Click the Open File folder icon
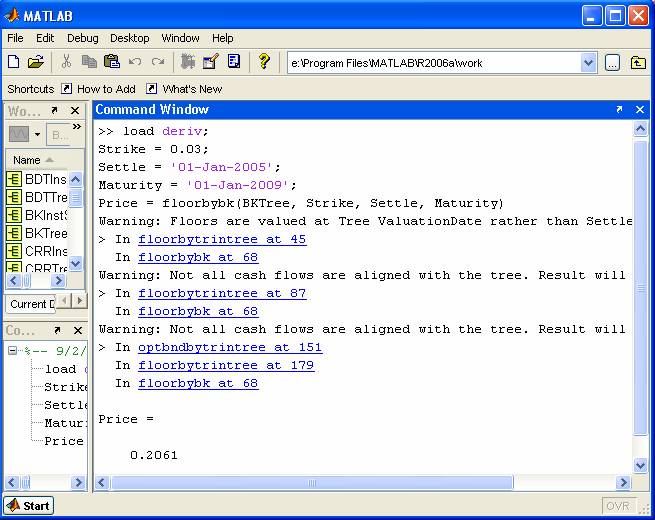655x520 pixels. point(36,62)
